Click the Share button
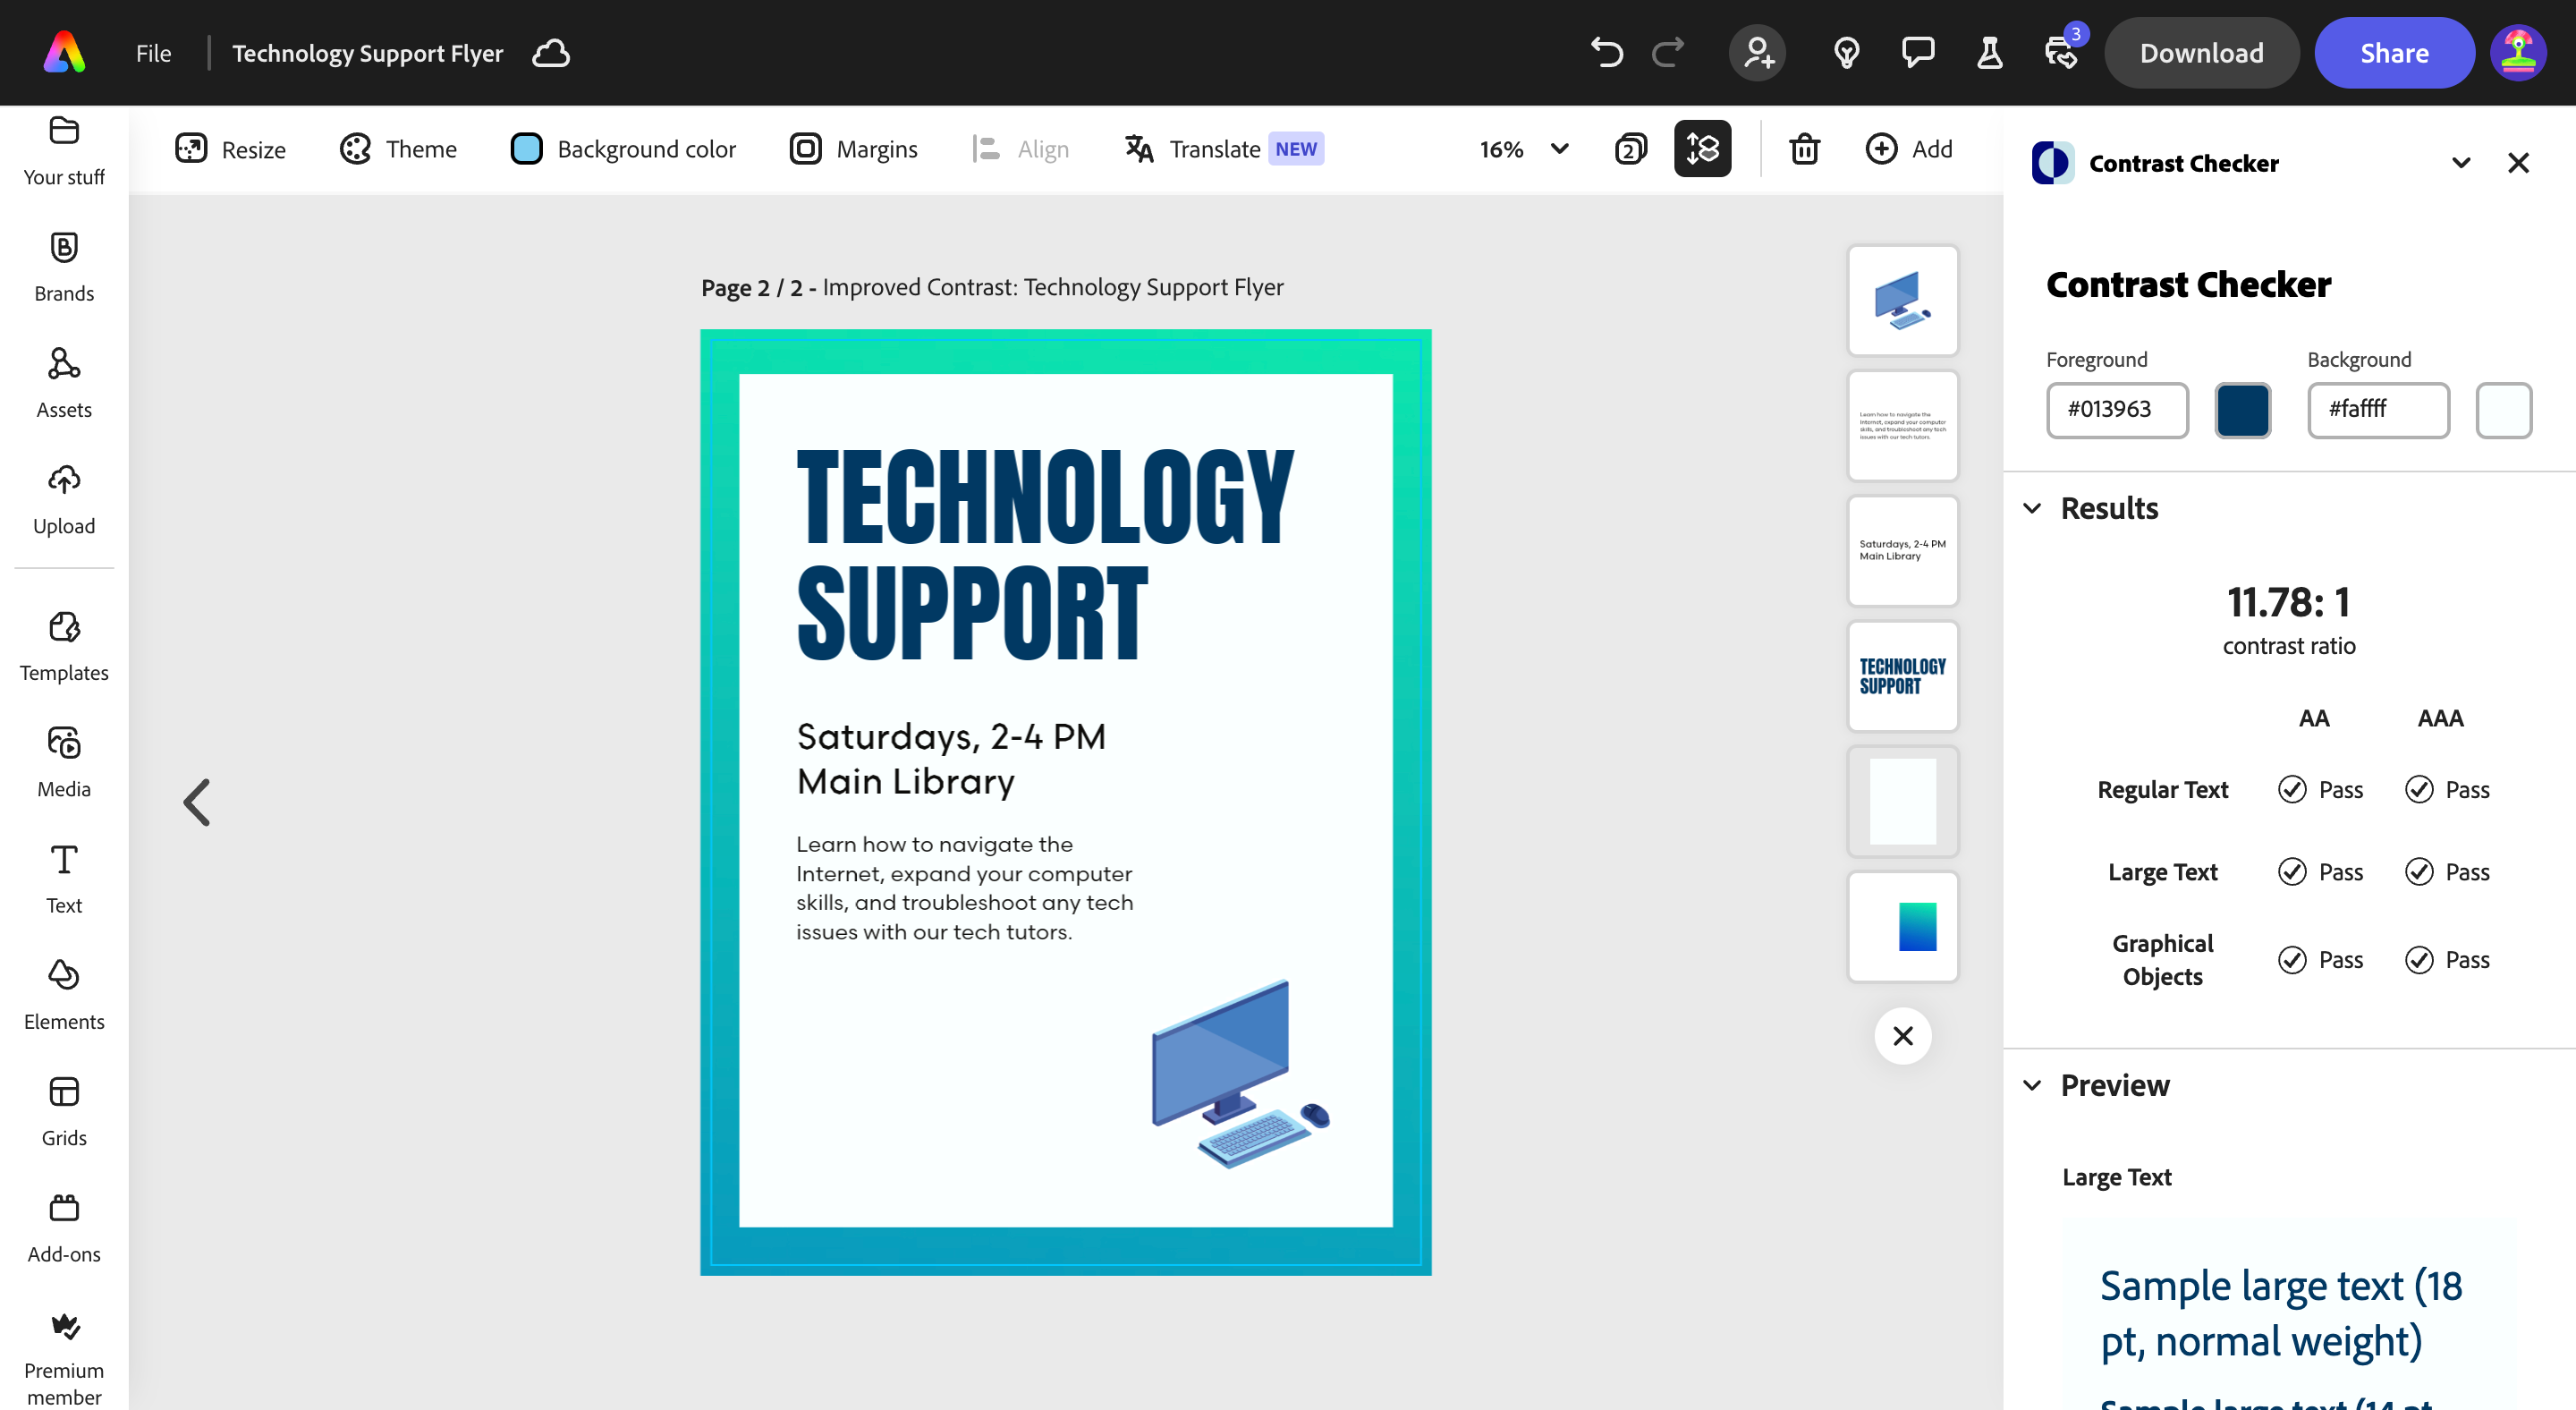Viewport: 2576px width, 1410px height. tap(2393, 53)
